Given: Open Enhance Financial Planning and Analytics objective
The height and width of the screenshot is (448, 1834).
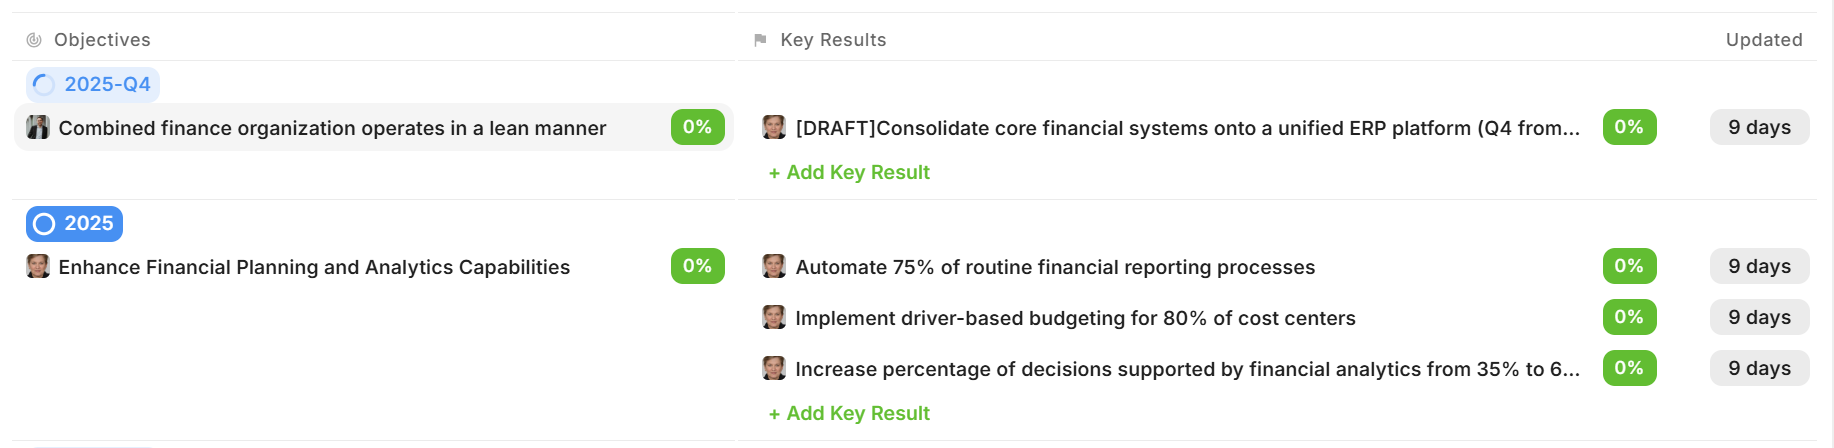Looking at the screenshot, I should point(314,267).
